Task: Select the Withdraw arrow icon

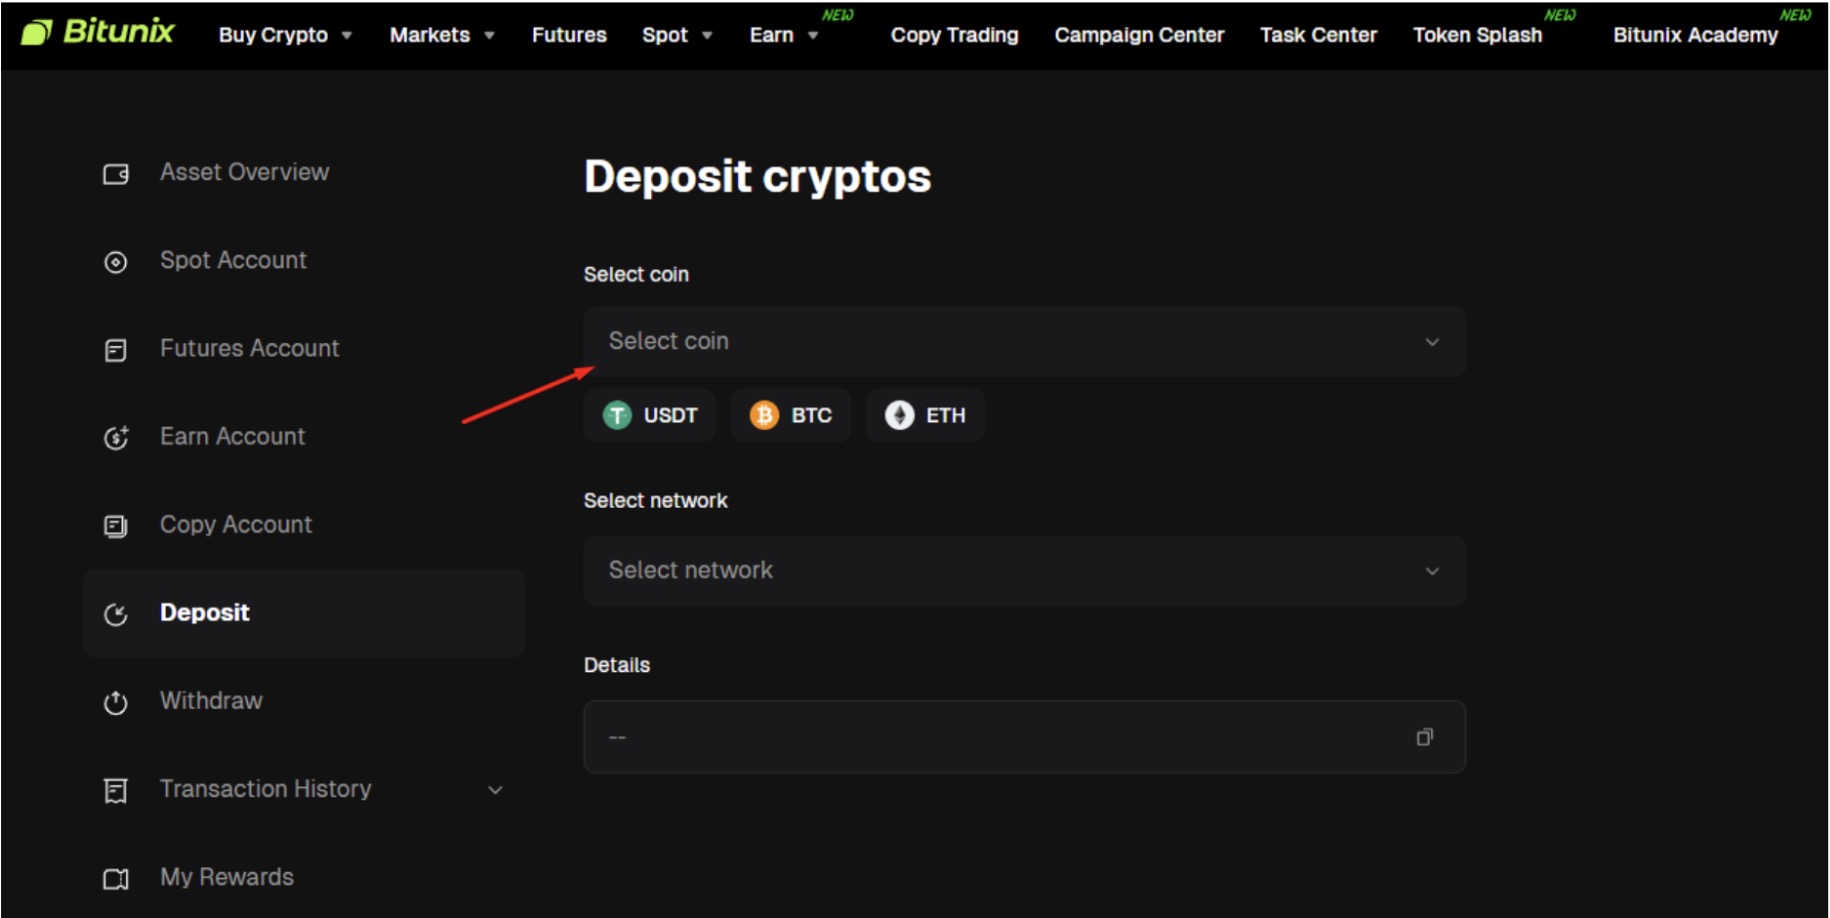Action: tap(115, 702)
